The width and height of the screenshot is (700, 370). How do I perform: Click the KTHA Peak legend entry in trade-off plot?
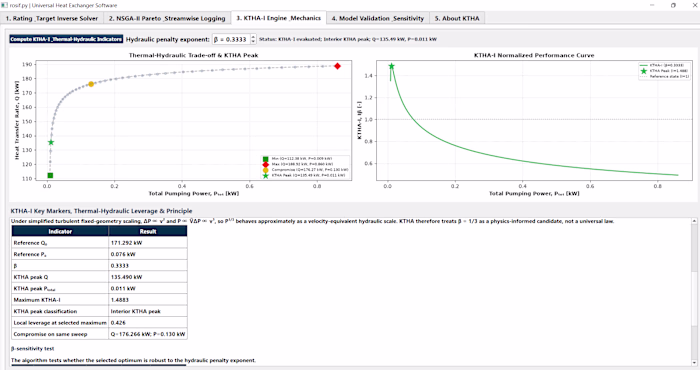(x=304, y=175)
